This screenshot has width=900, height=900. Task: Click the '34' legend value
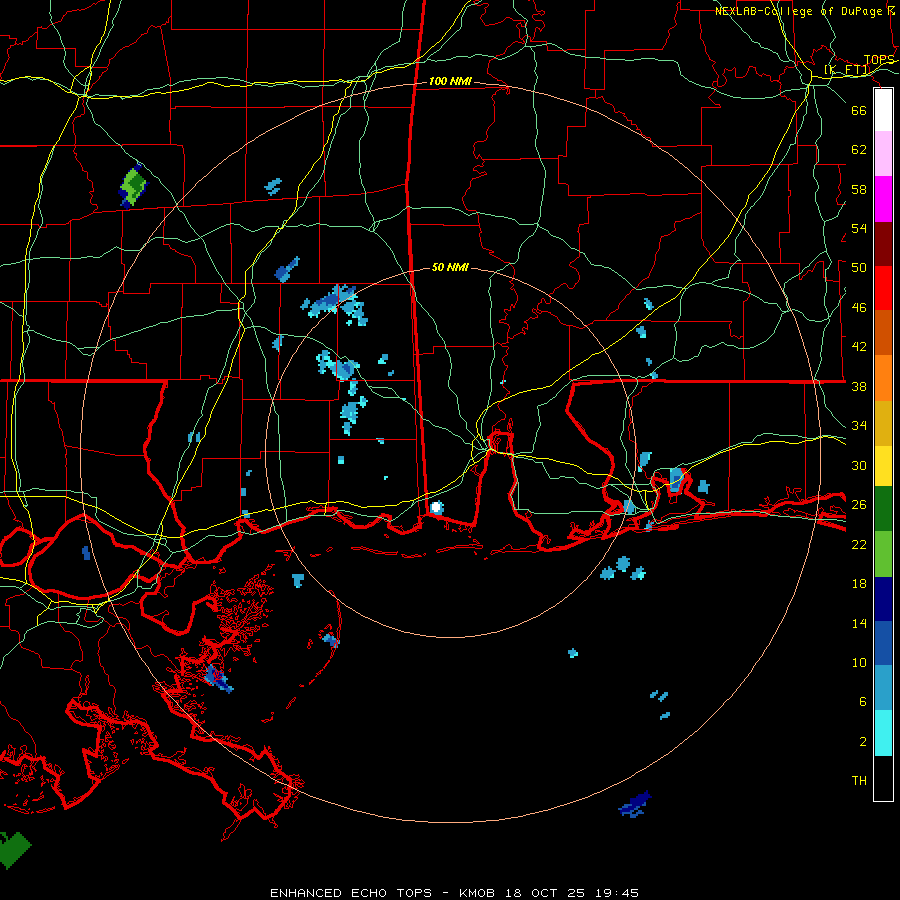point(859,426)
